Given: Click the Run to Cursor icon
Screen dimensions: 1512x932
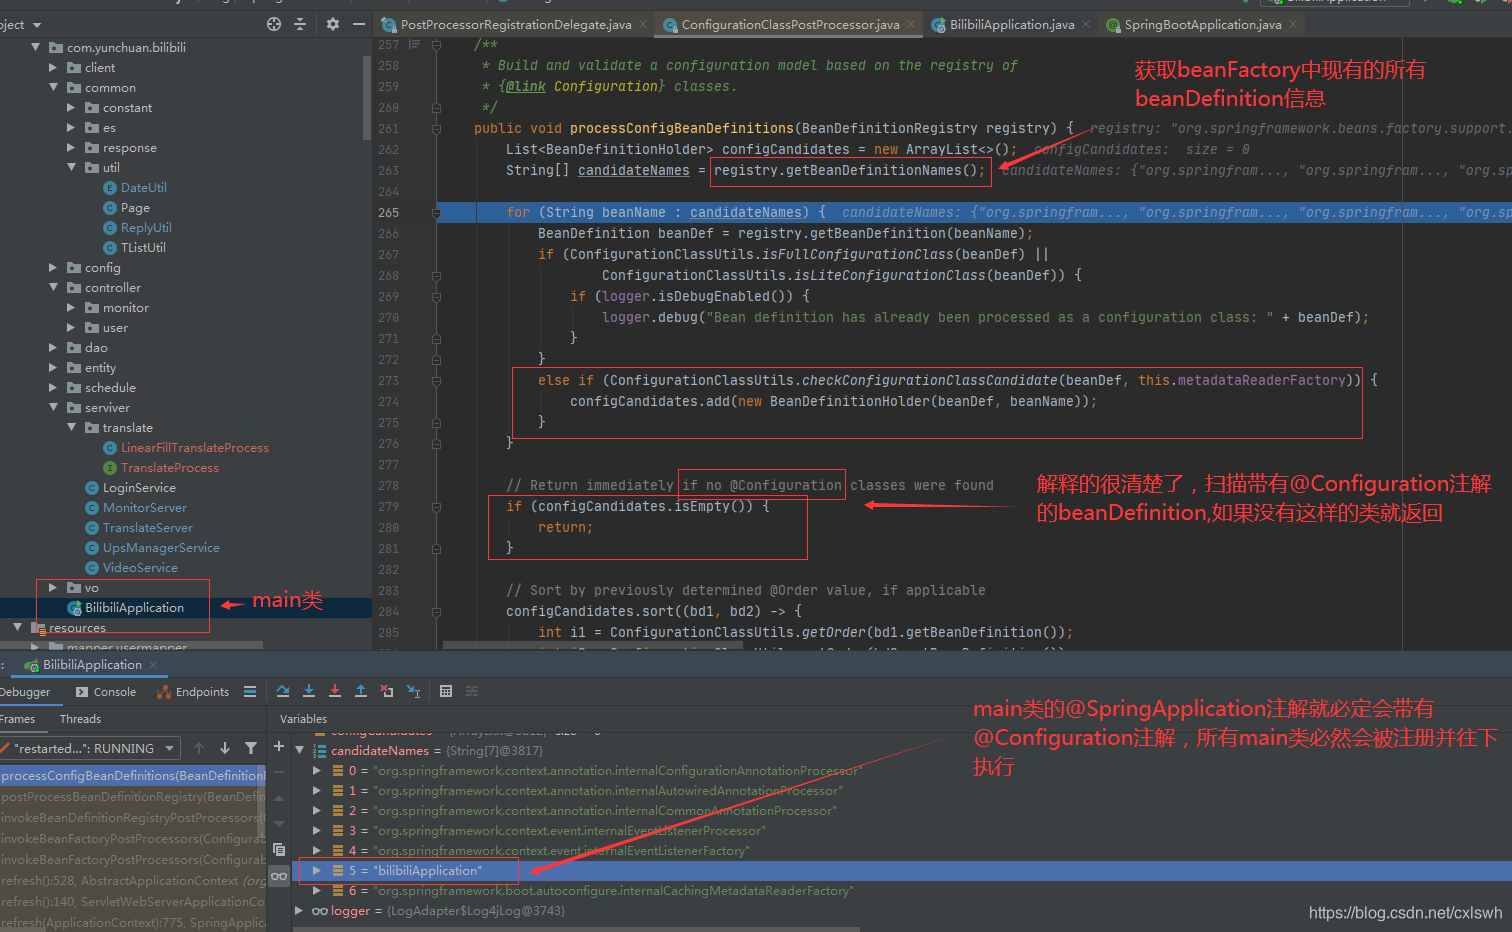Looking at the screenshot, I should (x=413, y=691).
